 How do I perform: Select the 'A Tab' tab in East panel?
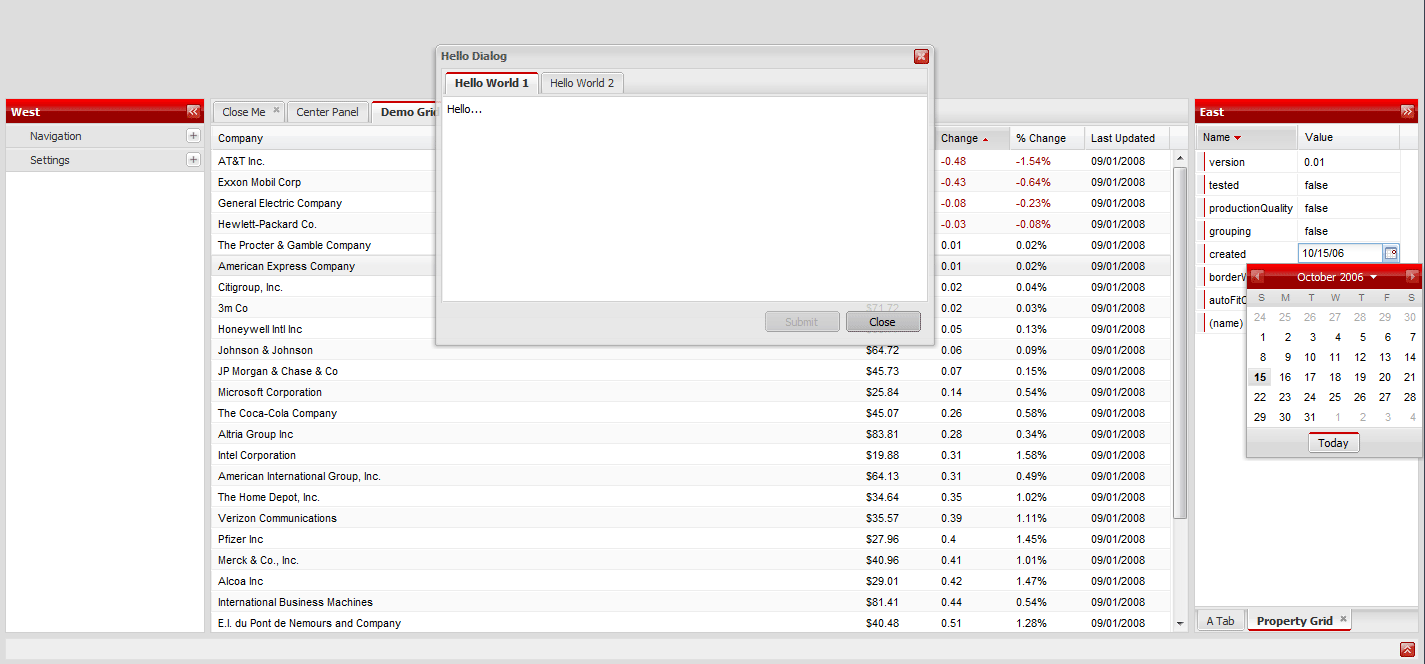[1220, 621]
